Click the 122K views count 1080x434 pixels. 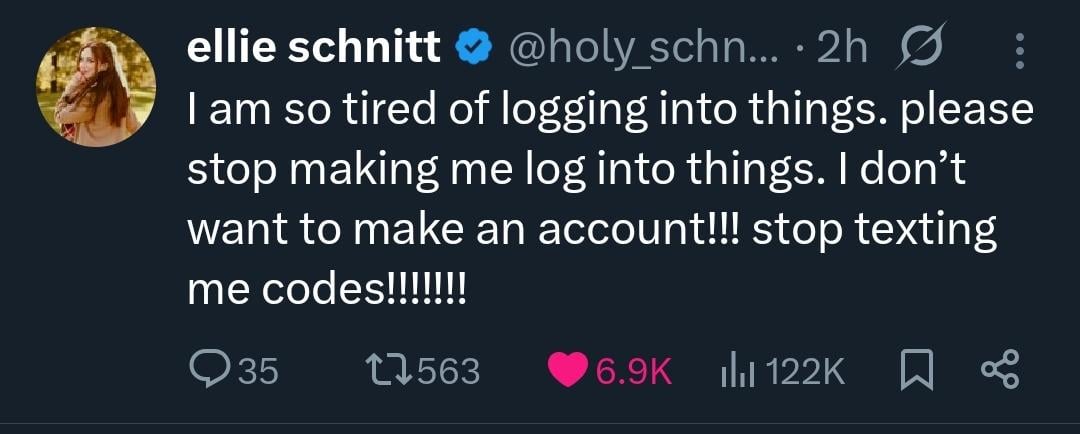point(805,372)
